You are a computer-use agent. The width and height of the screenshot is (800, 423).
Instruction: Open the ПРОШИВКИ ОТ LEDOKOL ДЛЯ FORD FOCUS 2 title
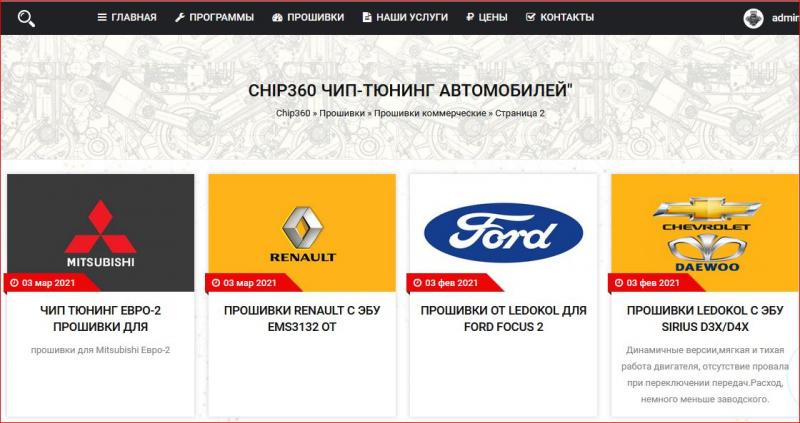(x=504, y=318)
